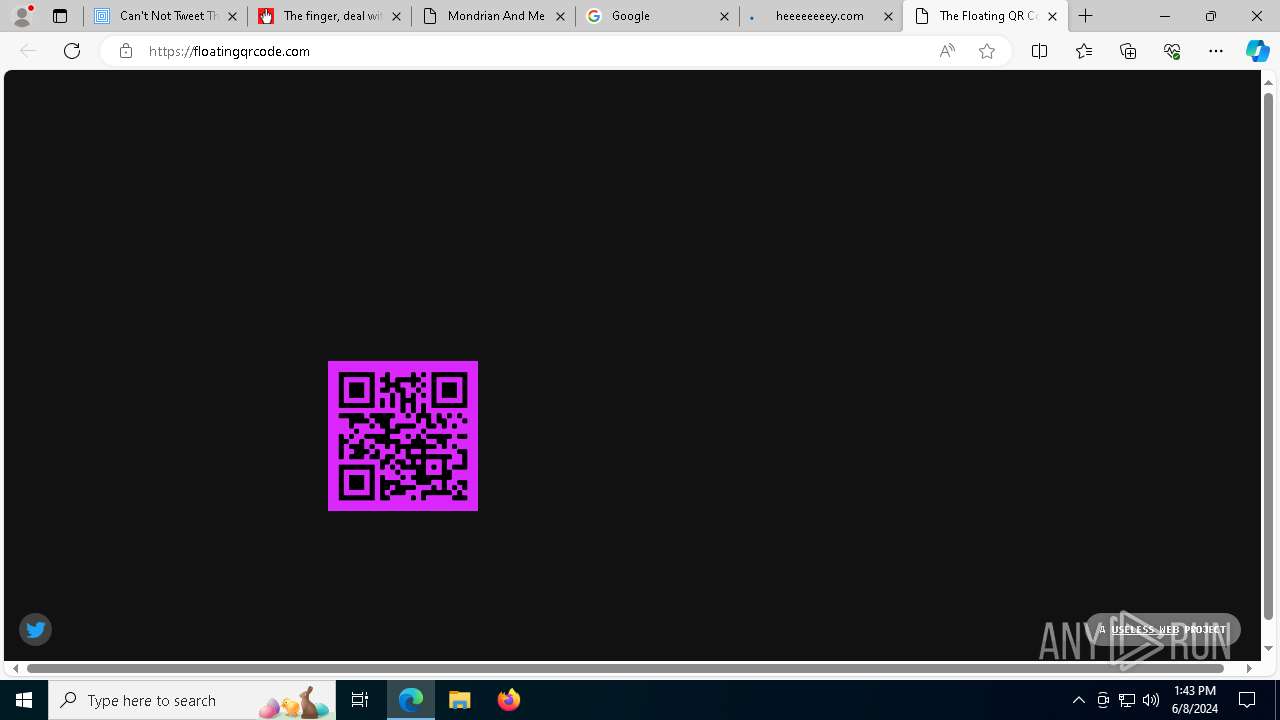Open Settings and more menu
This screenshot has height=720, width=1280.
[x=1216, y=51]
